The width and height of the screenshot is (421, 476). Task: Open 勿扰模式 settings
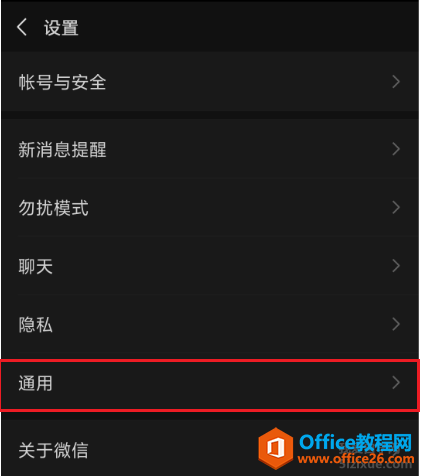210,207
